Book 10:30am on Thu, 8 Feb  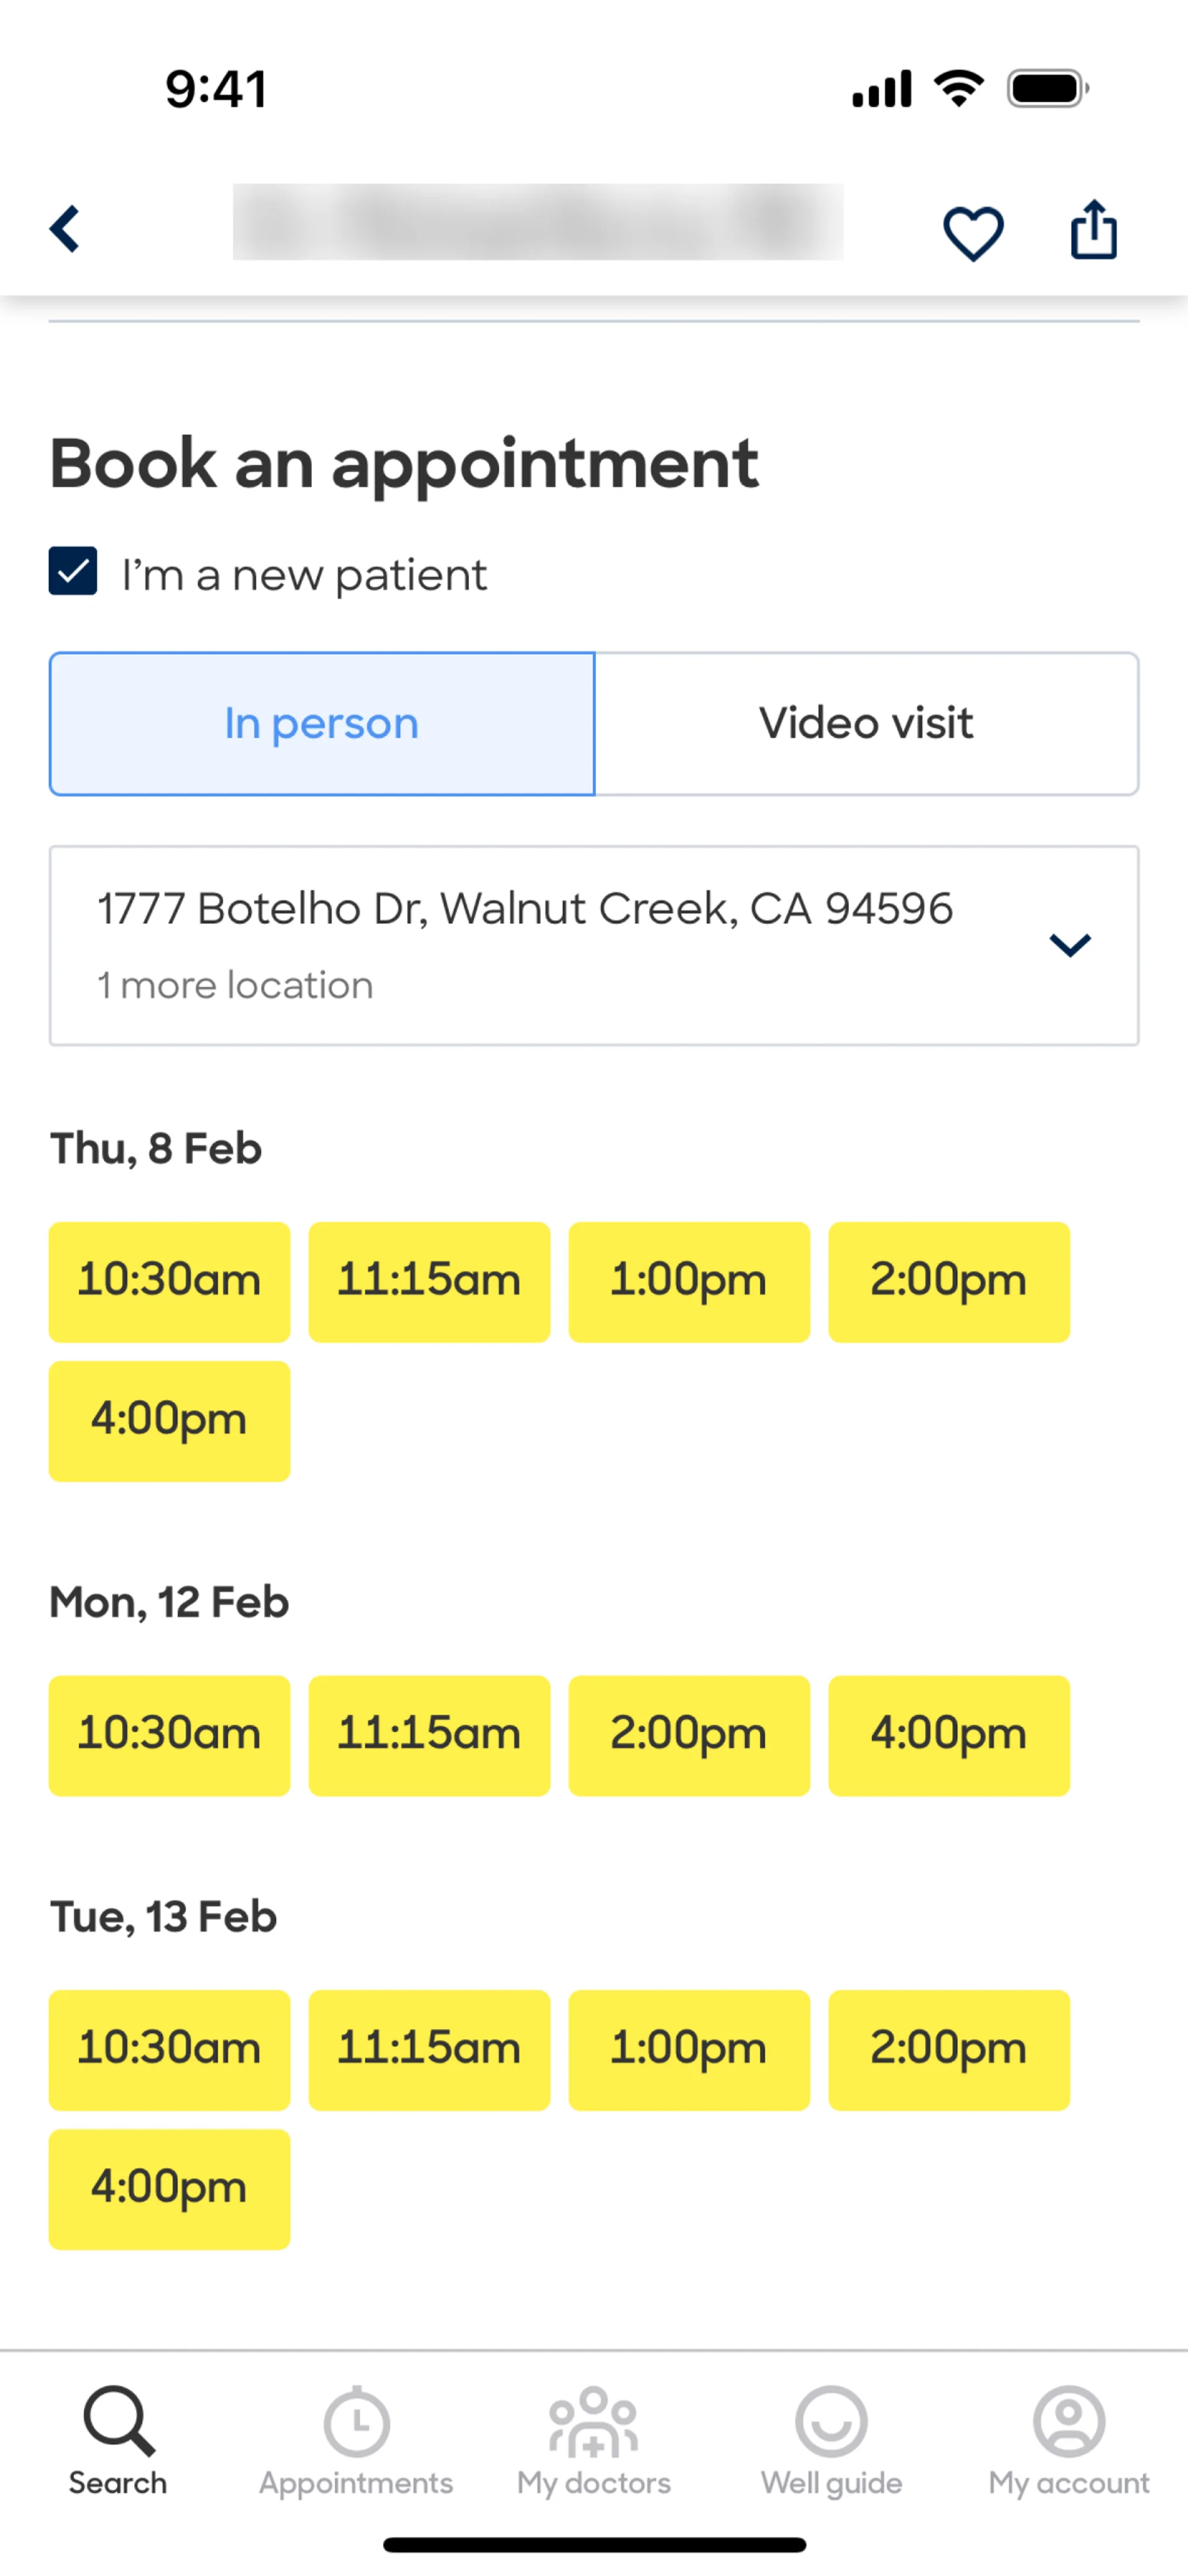click(x=169, y=1281)
